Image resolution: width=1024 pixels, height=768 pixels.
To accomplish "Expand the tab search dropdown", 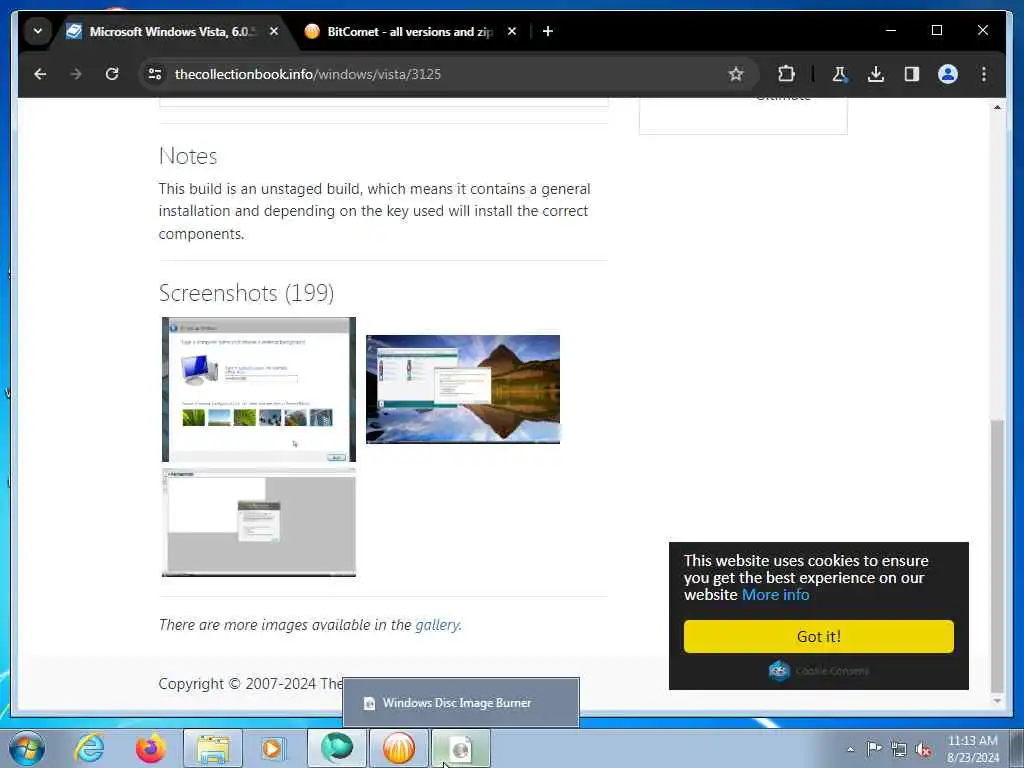I will (38, 31).
